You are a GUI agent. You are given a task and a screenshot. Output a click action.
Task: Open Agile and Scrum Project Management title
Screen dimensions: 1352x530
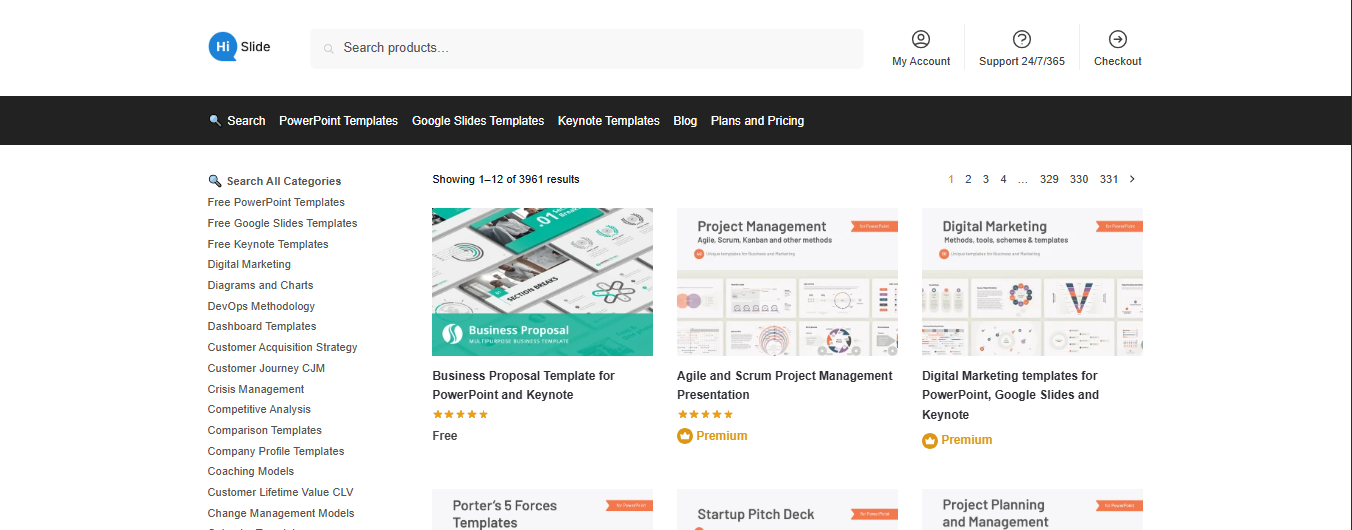[785, 385]
